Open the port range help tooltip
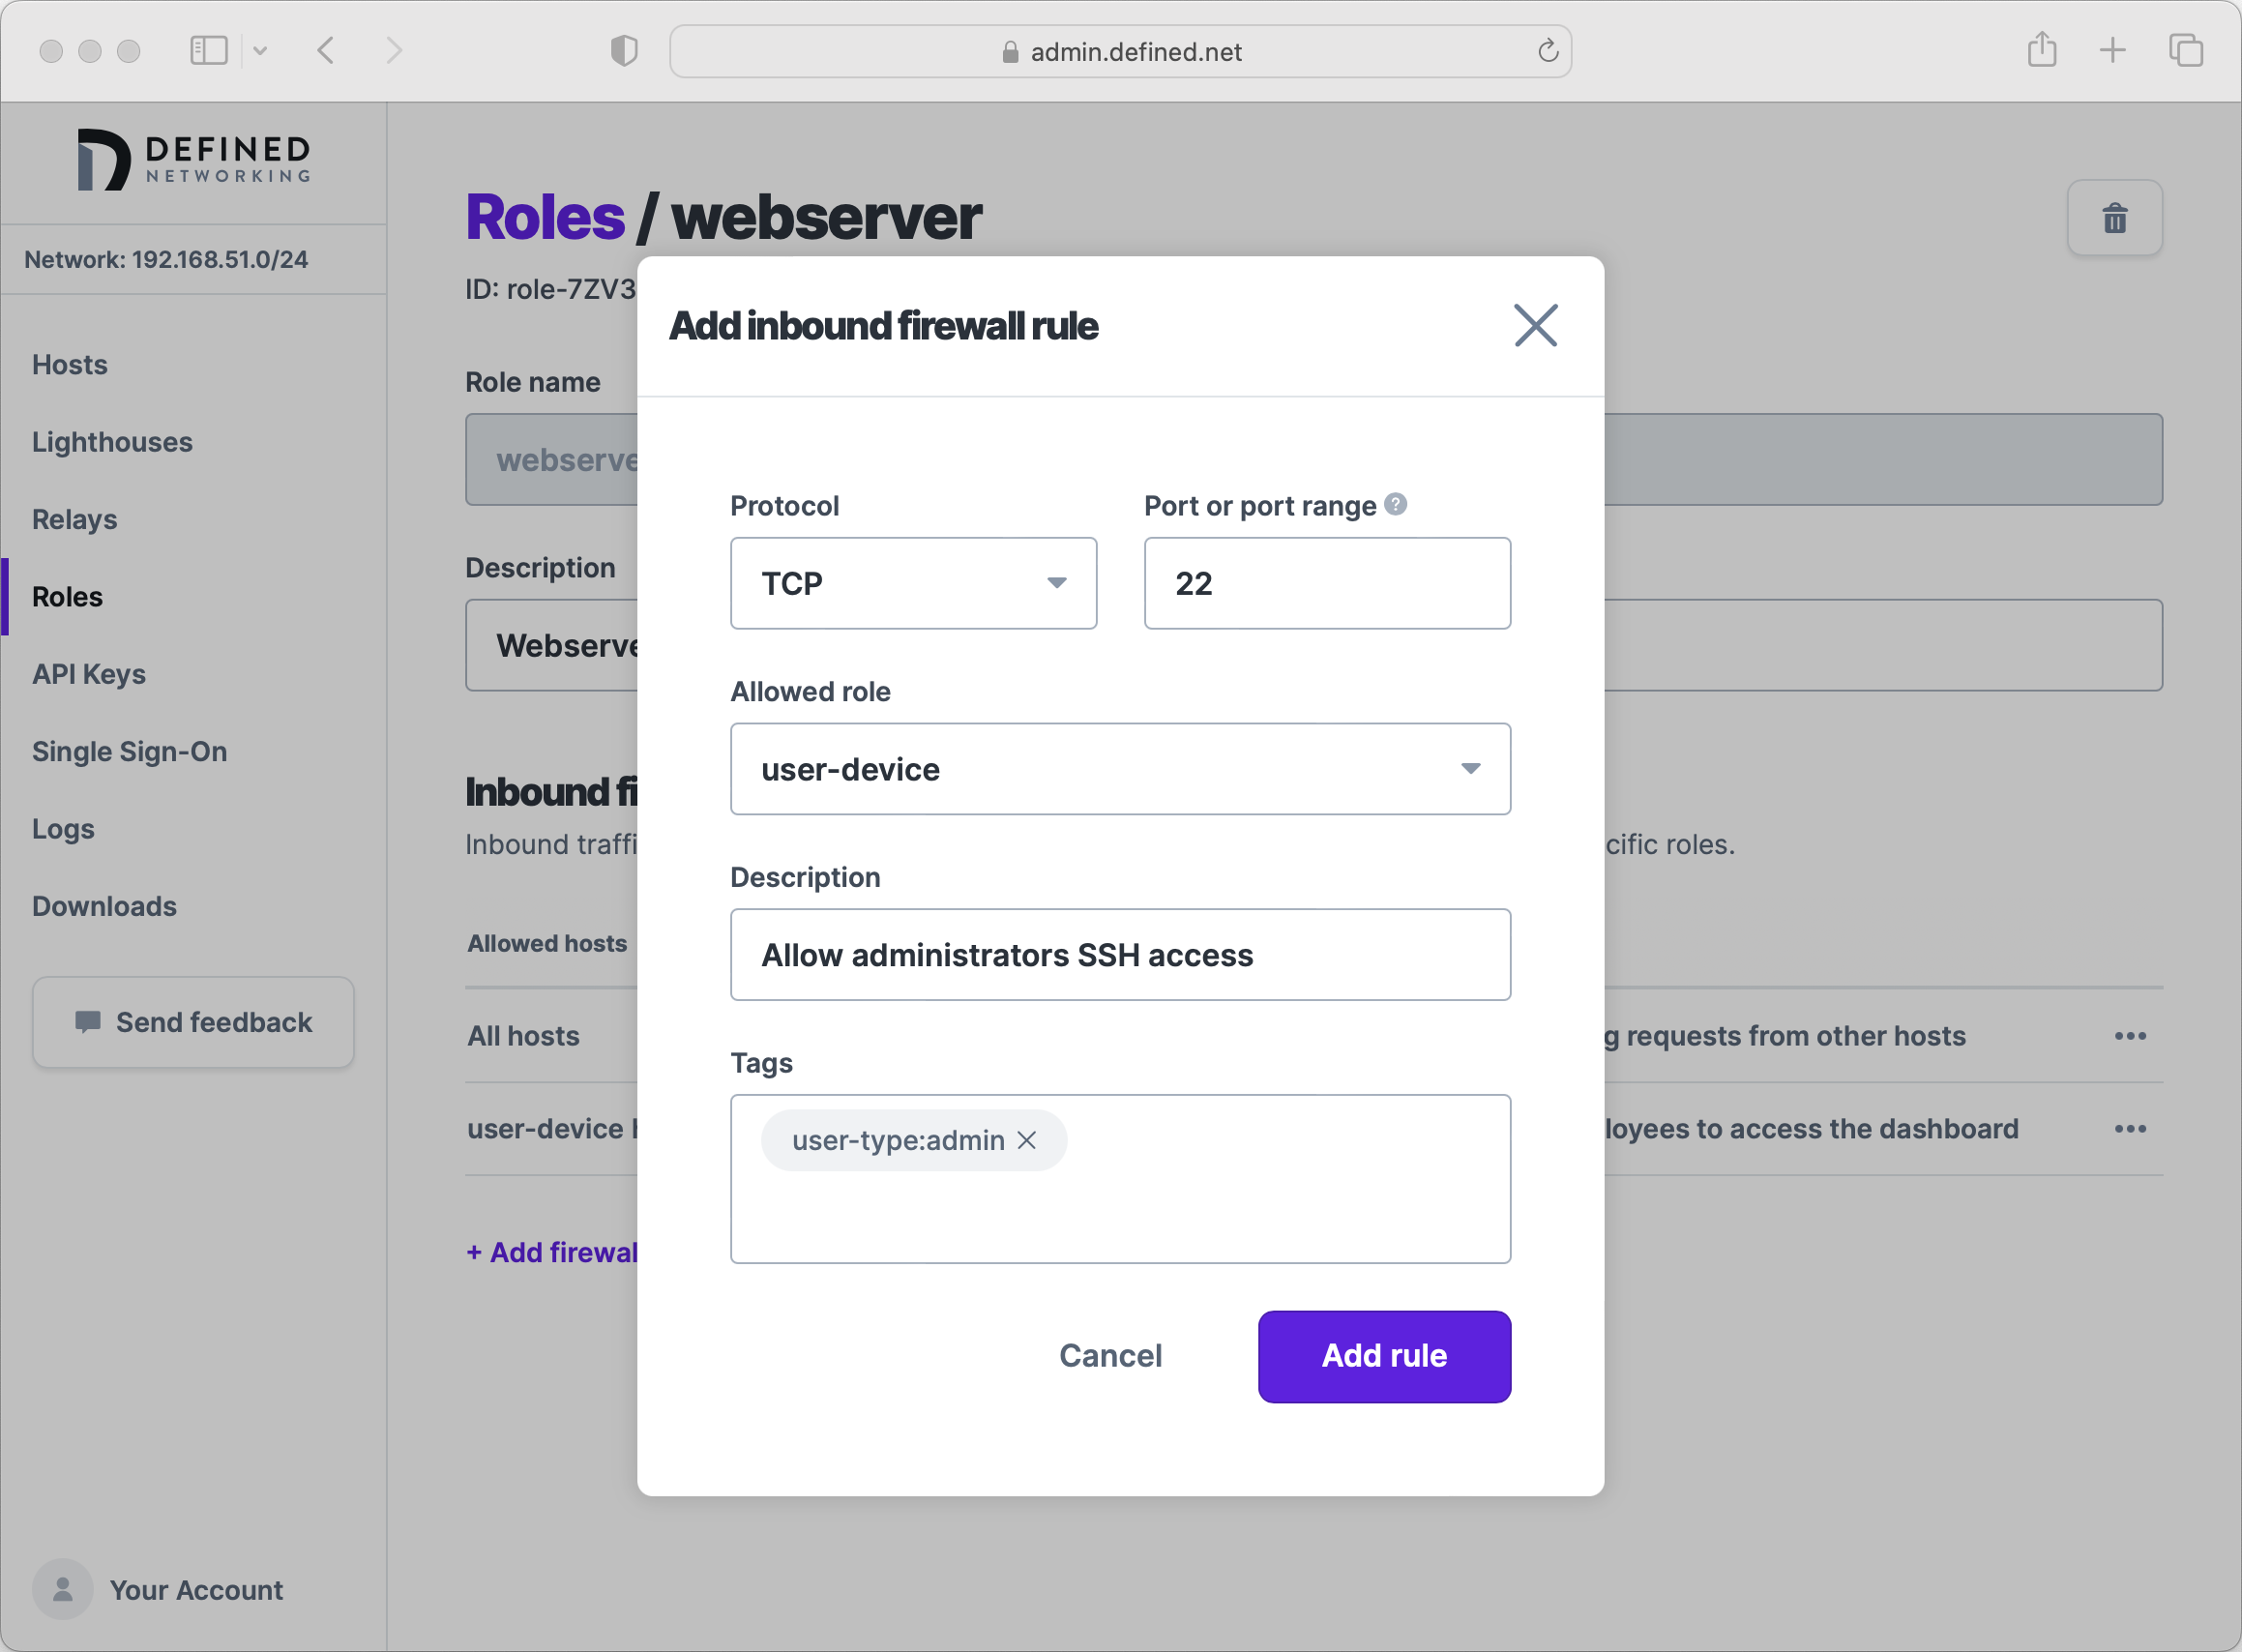This screenshot has height=1652, width=2242. 1396,505
